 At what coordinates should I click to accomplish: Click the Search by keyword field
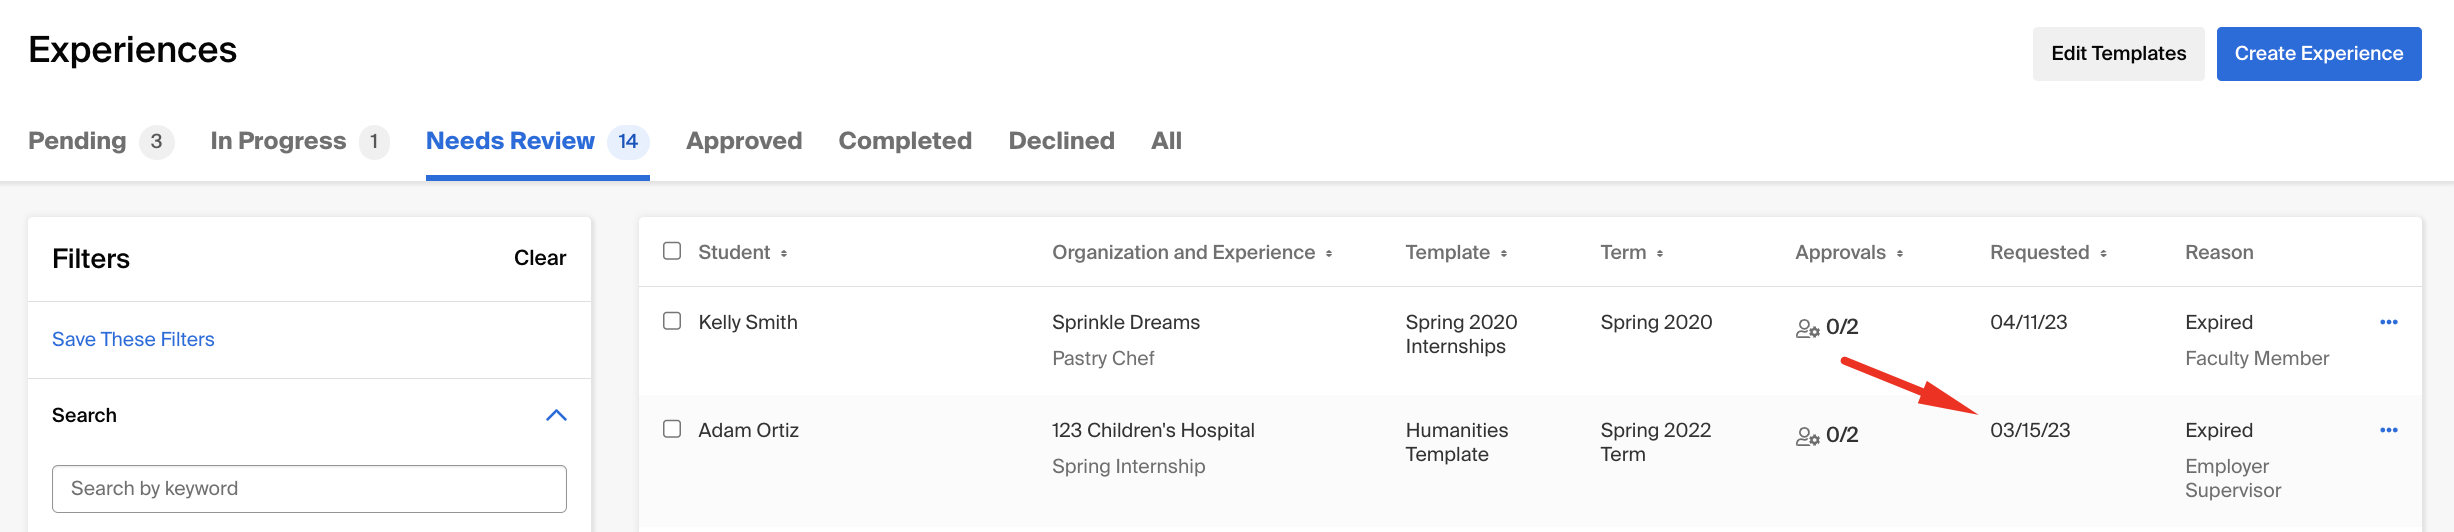(x=309, y=489)
